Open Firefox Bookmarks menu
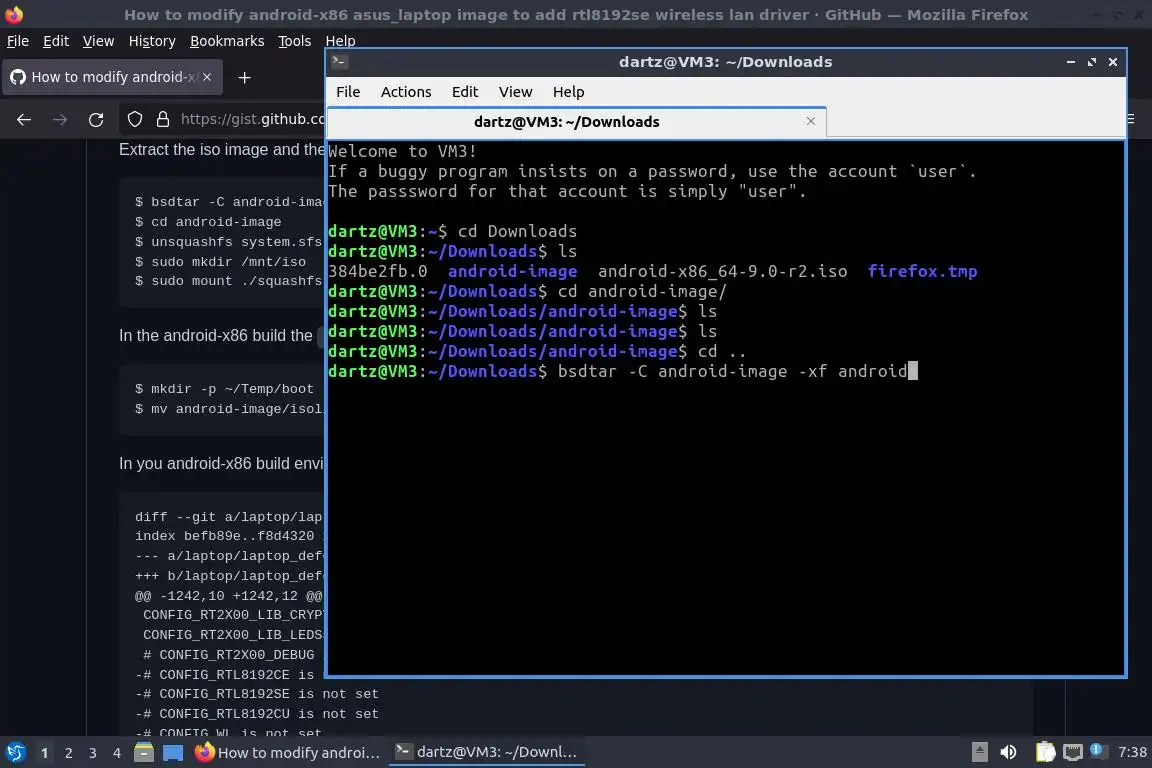The image size is (1152, 768). click(x=227, y=41)
